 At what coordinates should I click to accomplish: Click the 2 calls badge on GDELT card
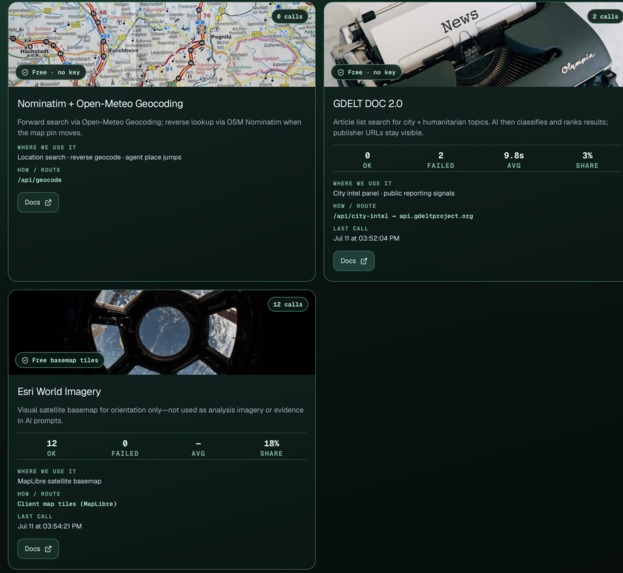pyautogui.click(x=605, y=16)
